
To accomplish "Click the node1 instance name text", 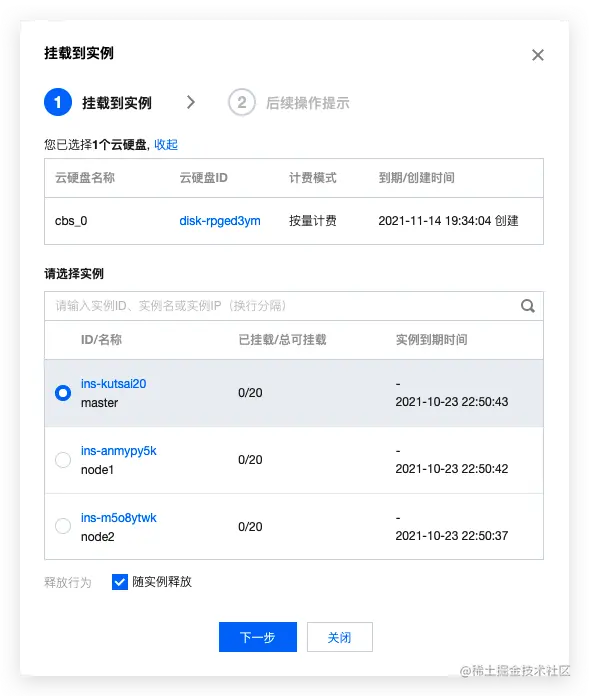I will (97, 470).
